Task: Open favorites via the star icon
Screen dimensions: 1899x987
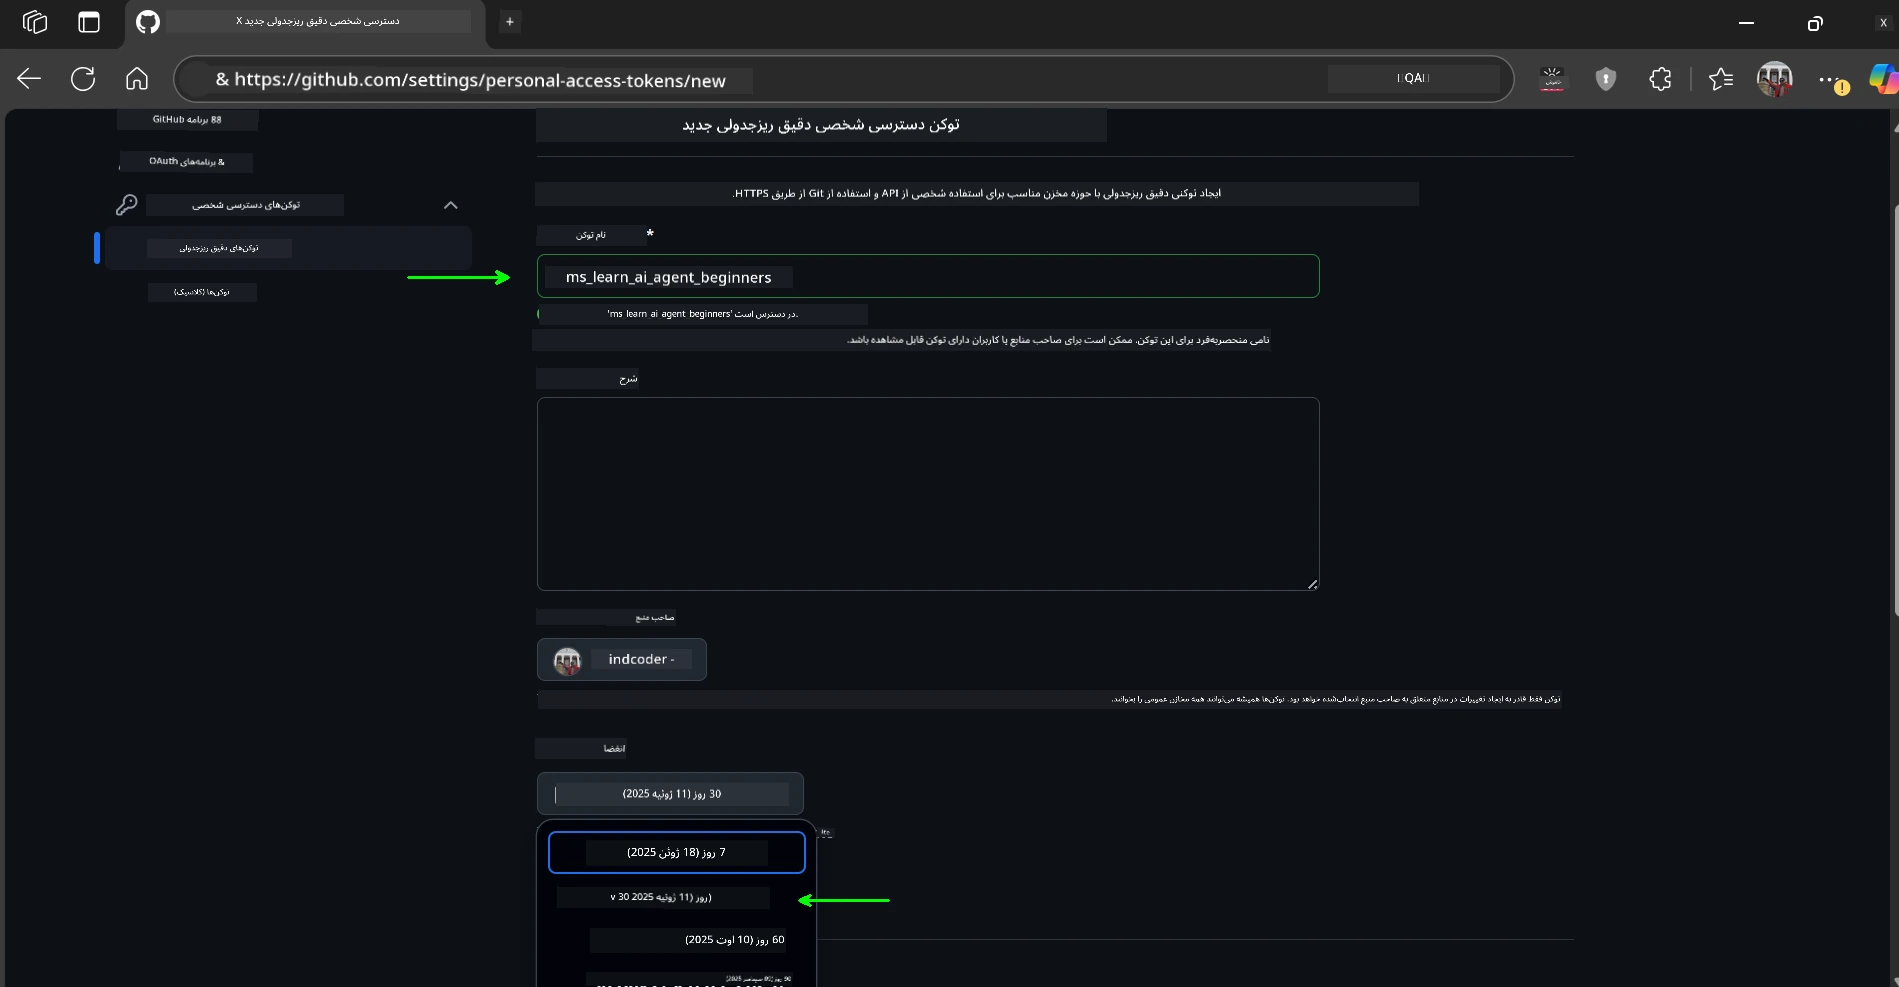Action: (x=1721, y=79)
